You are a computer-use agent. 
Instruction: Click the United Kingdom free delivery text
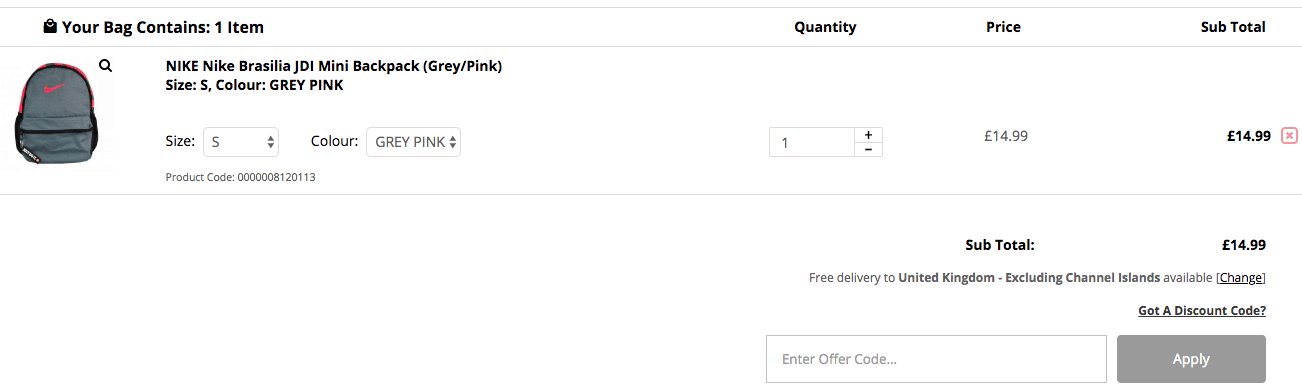[x=1029, y=278]
